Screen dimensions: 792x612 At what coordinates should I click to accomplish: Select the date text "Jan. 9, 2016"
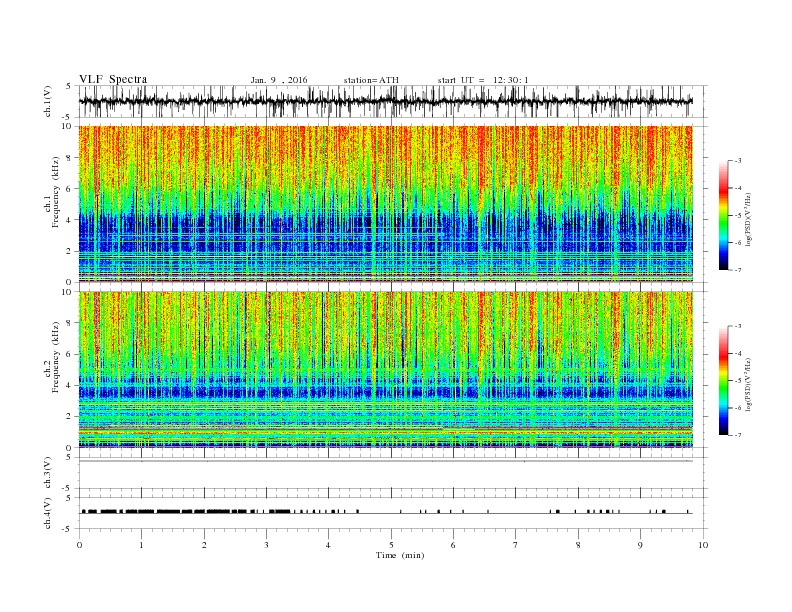click(x=279, y=80)
